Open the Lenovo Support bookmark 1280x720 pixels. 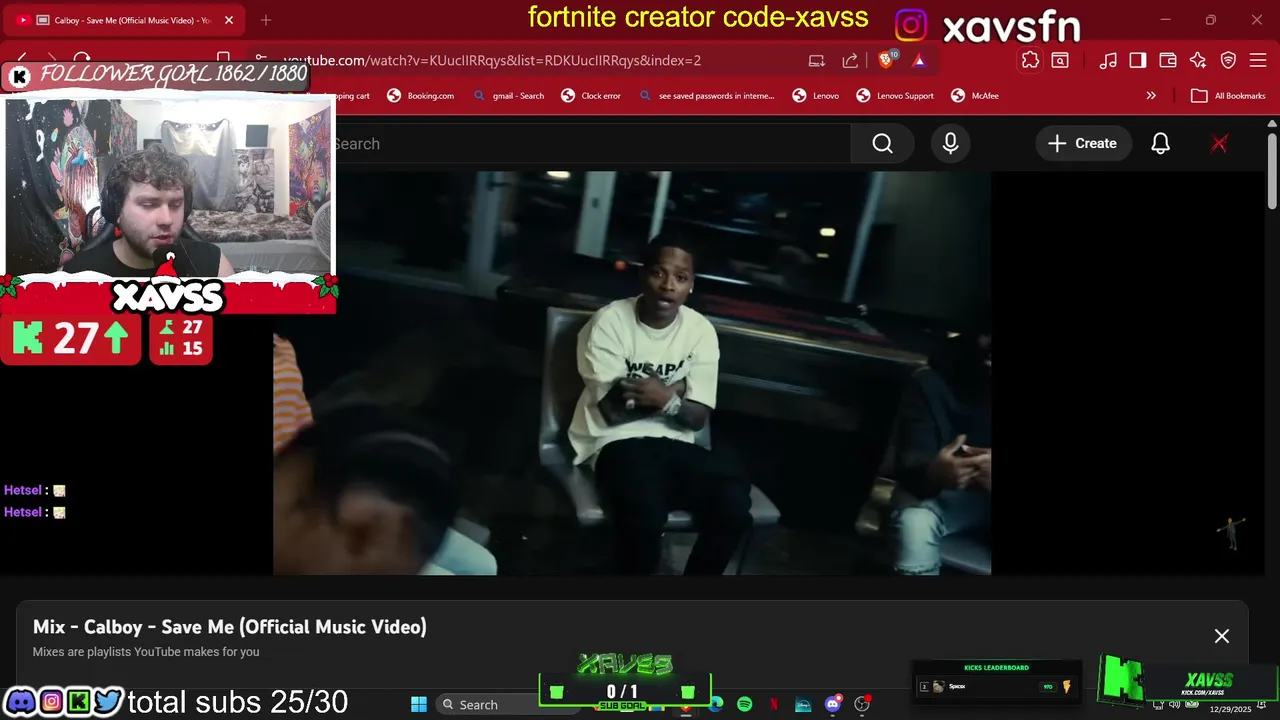tap(895, 96)
